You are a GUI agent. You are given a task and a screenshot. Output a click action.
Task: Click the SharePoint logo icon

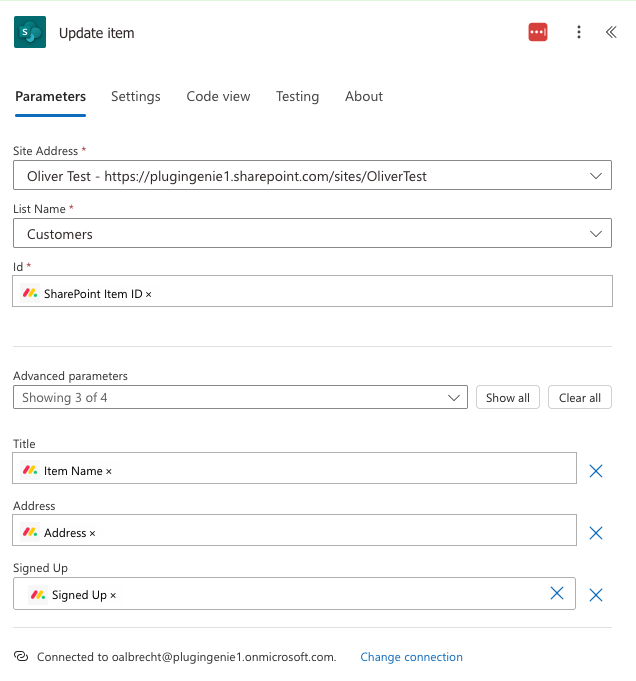30,32
